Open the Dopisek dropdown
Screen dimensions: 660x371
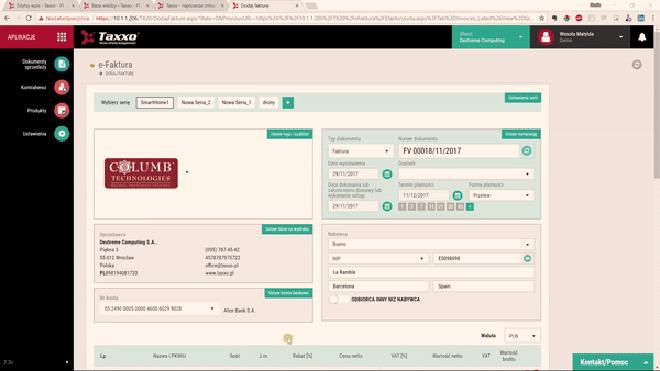tap(466, 173)
